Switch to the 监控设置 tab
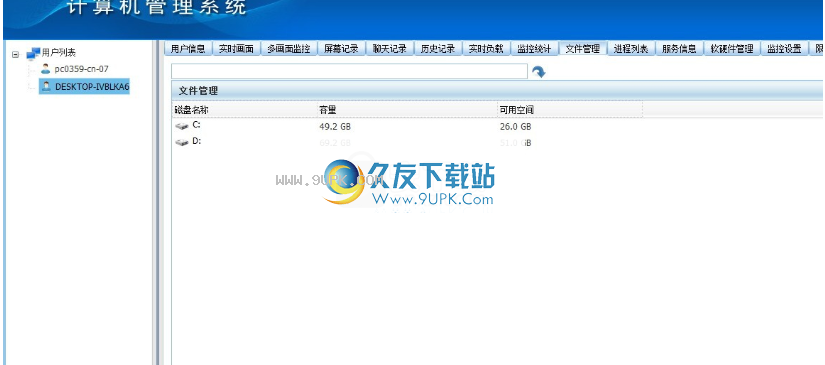The height and width of the screenshot is (365, 825). click(784, 49)
